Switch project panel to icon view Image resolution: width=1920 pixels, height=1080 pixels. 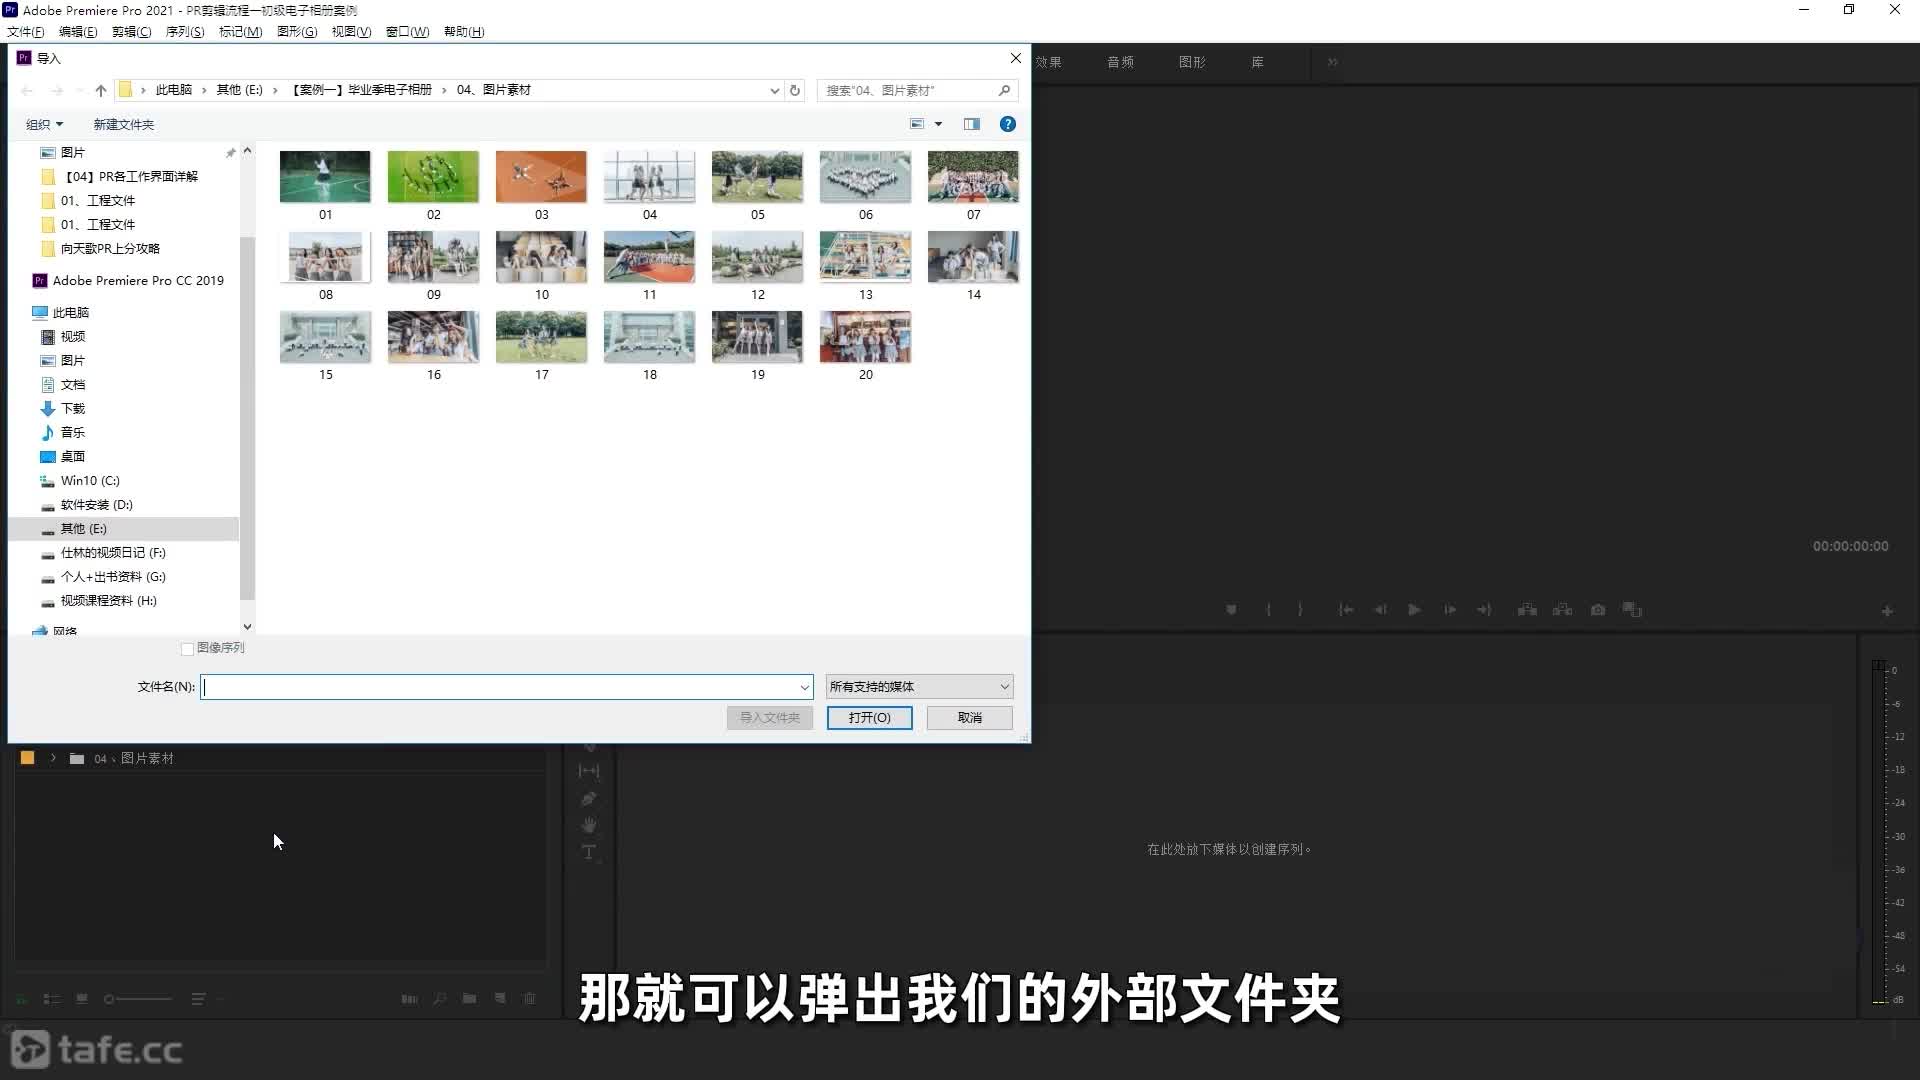pos(82,999)
